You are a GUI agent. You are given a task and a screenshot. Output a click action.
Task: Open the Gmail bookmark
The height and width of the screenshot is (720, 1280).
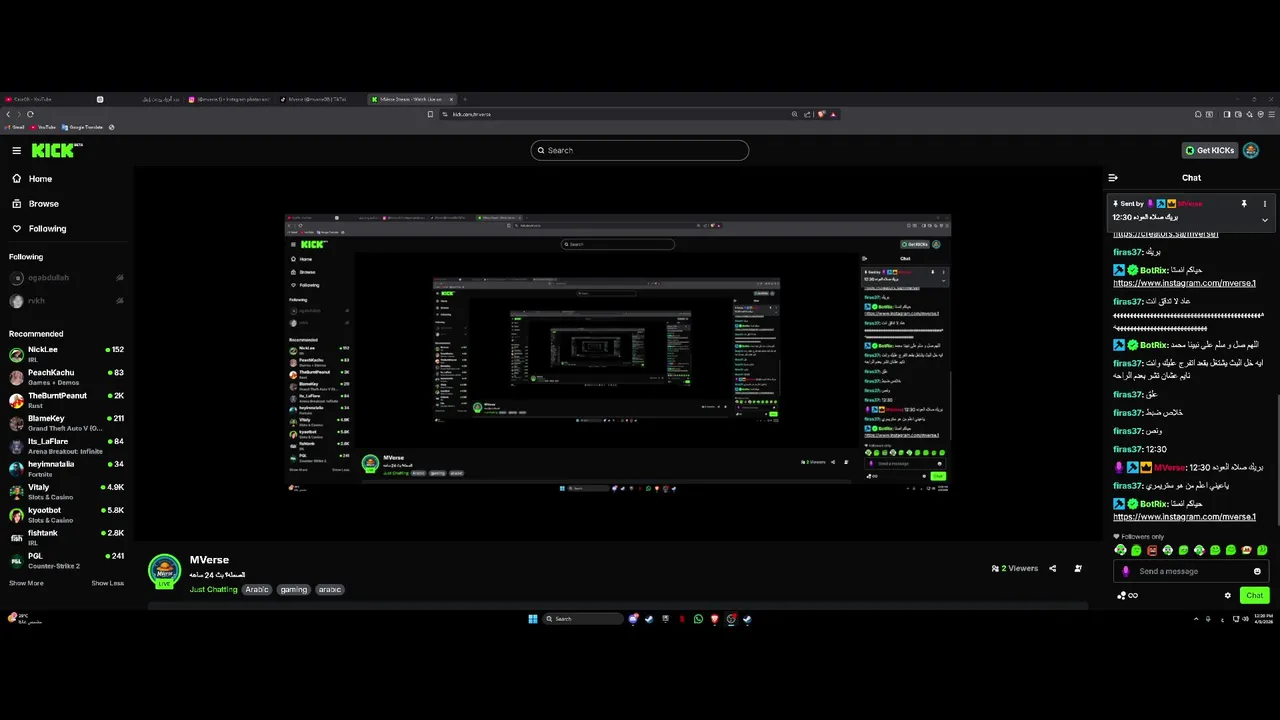coord(15,127)
